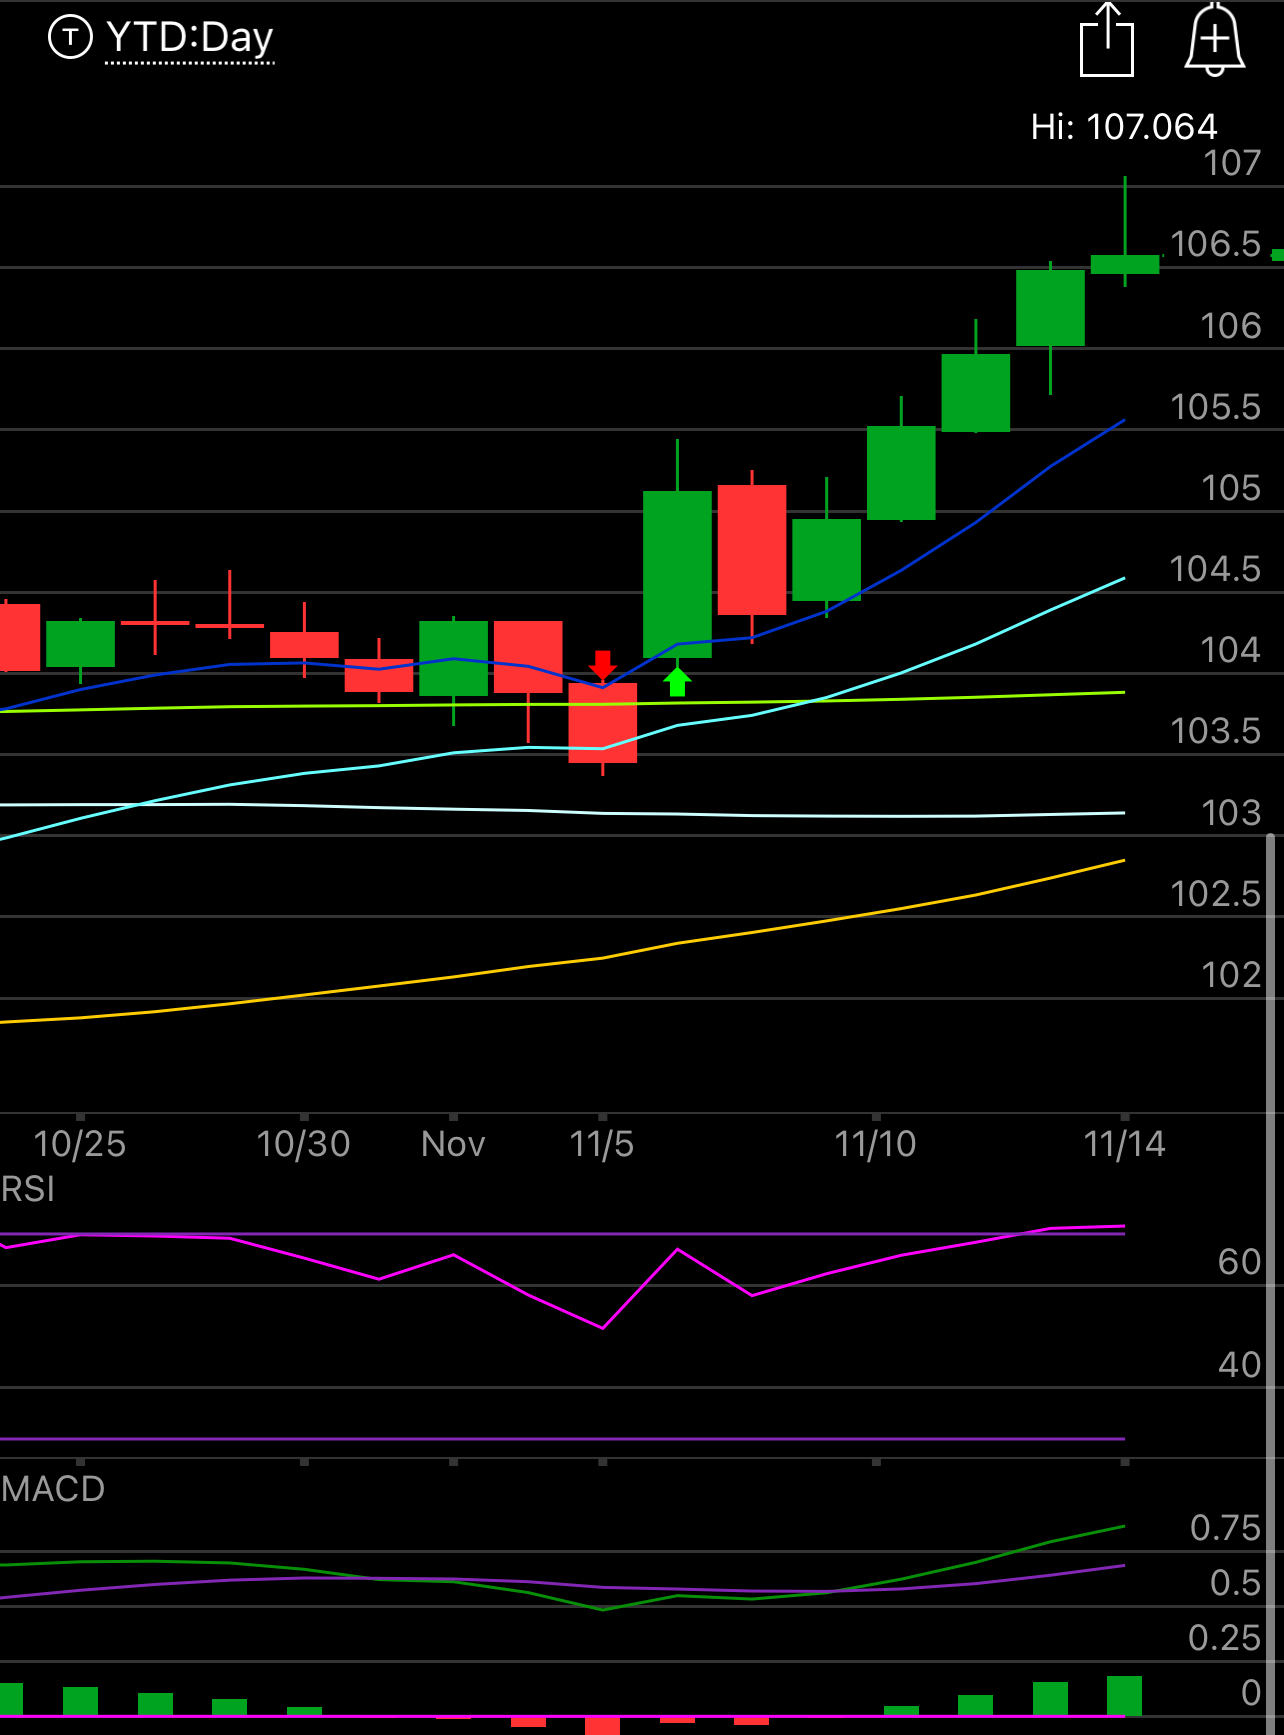
Task: Tap the 11/14 date label on axis
Action: click(x=1124, y=1144)
